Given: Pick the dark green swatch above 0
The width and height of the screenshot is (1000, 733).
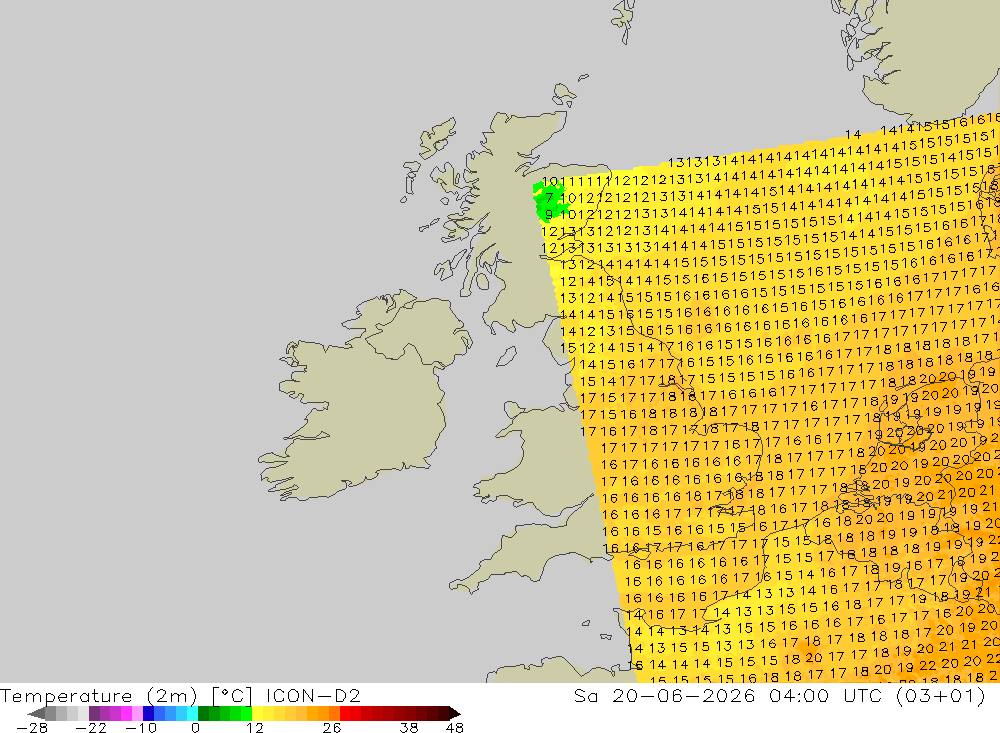Looking at the screenshot, I should (x=203, y=714).
